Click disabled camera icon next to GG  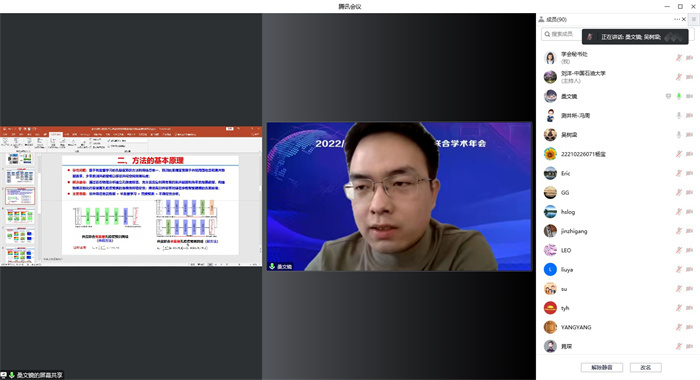690,192
